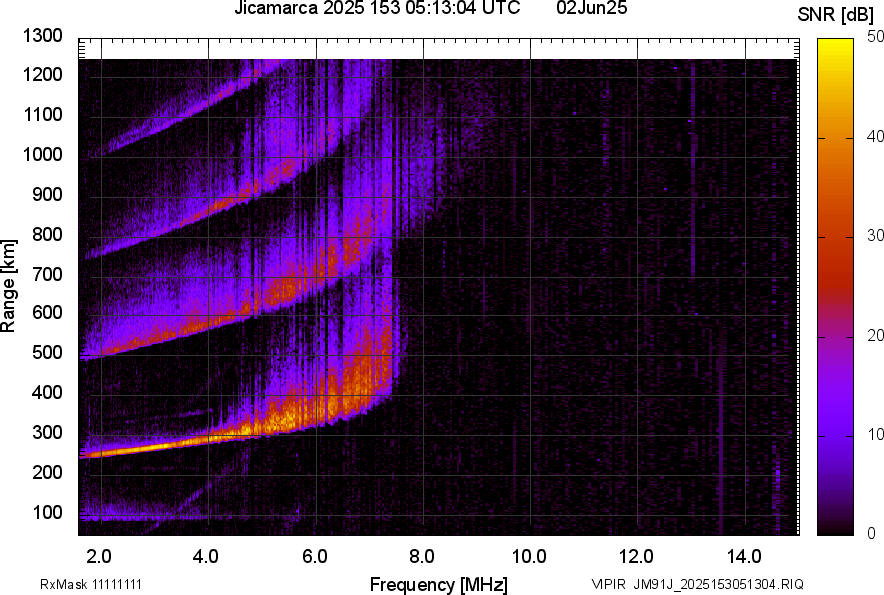The height and width of the screenshot is (595, 884).
Task: Click the 1200 range tick label
Action: point(43,75)
